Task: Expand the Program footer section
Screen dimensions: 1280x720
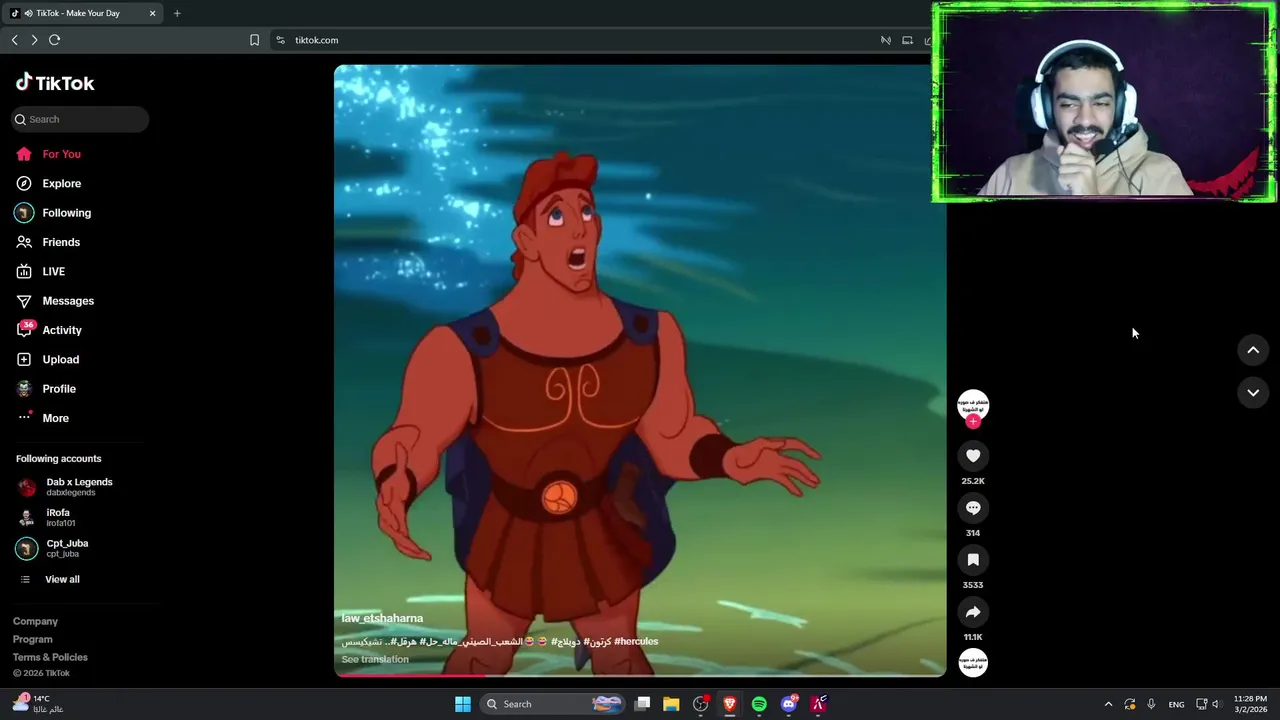Action: (x=32, y=639)
